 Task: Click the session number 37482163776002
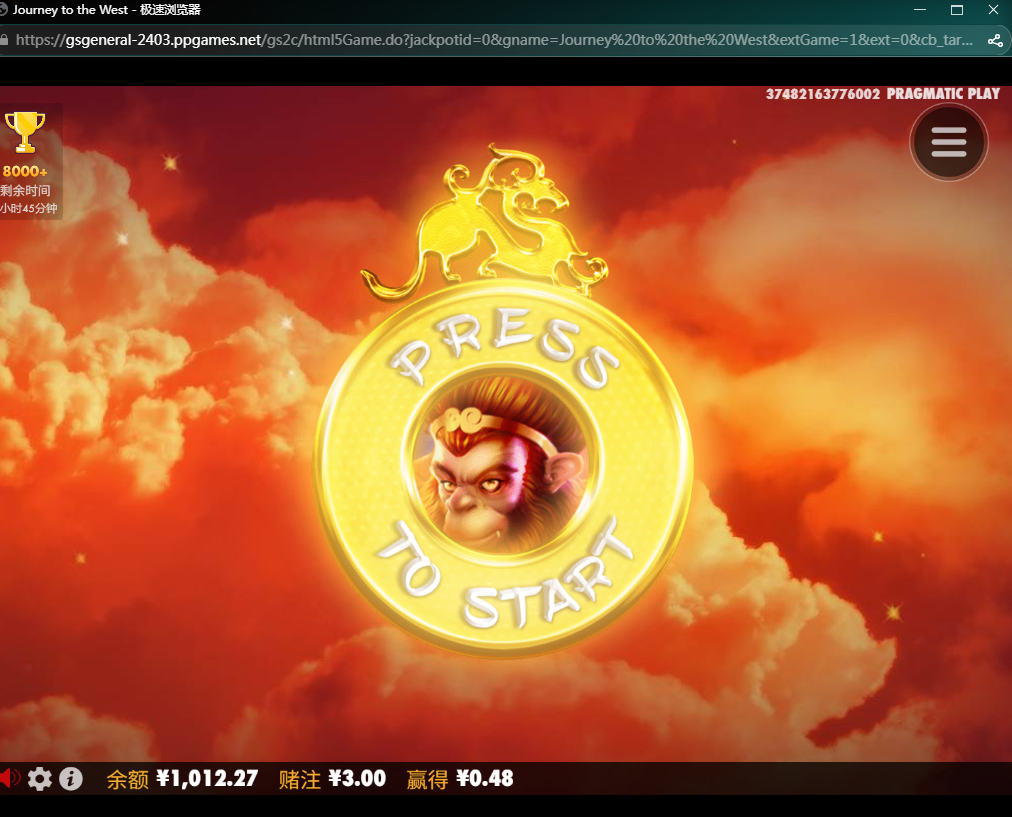pos(823,94)
